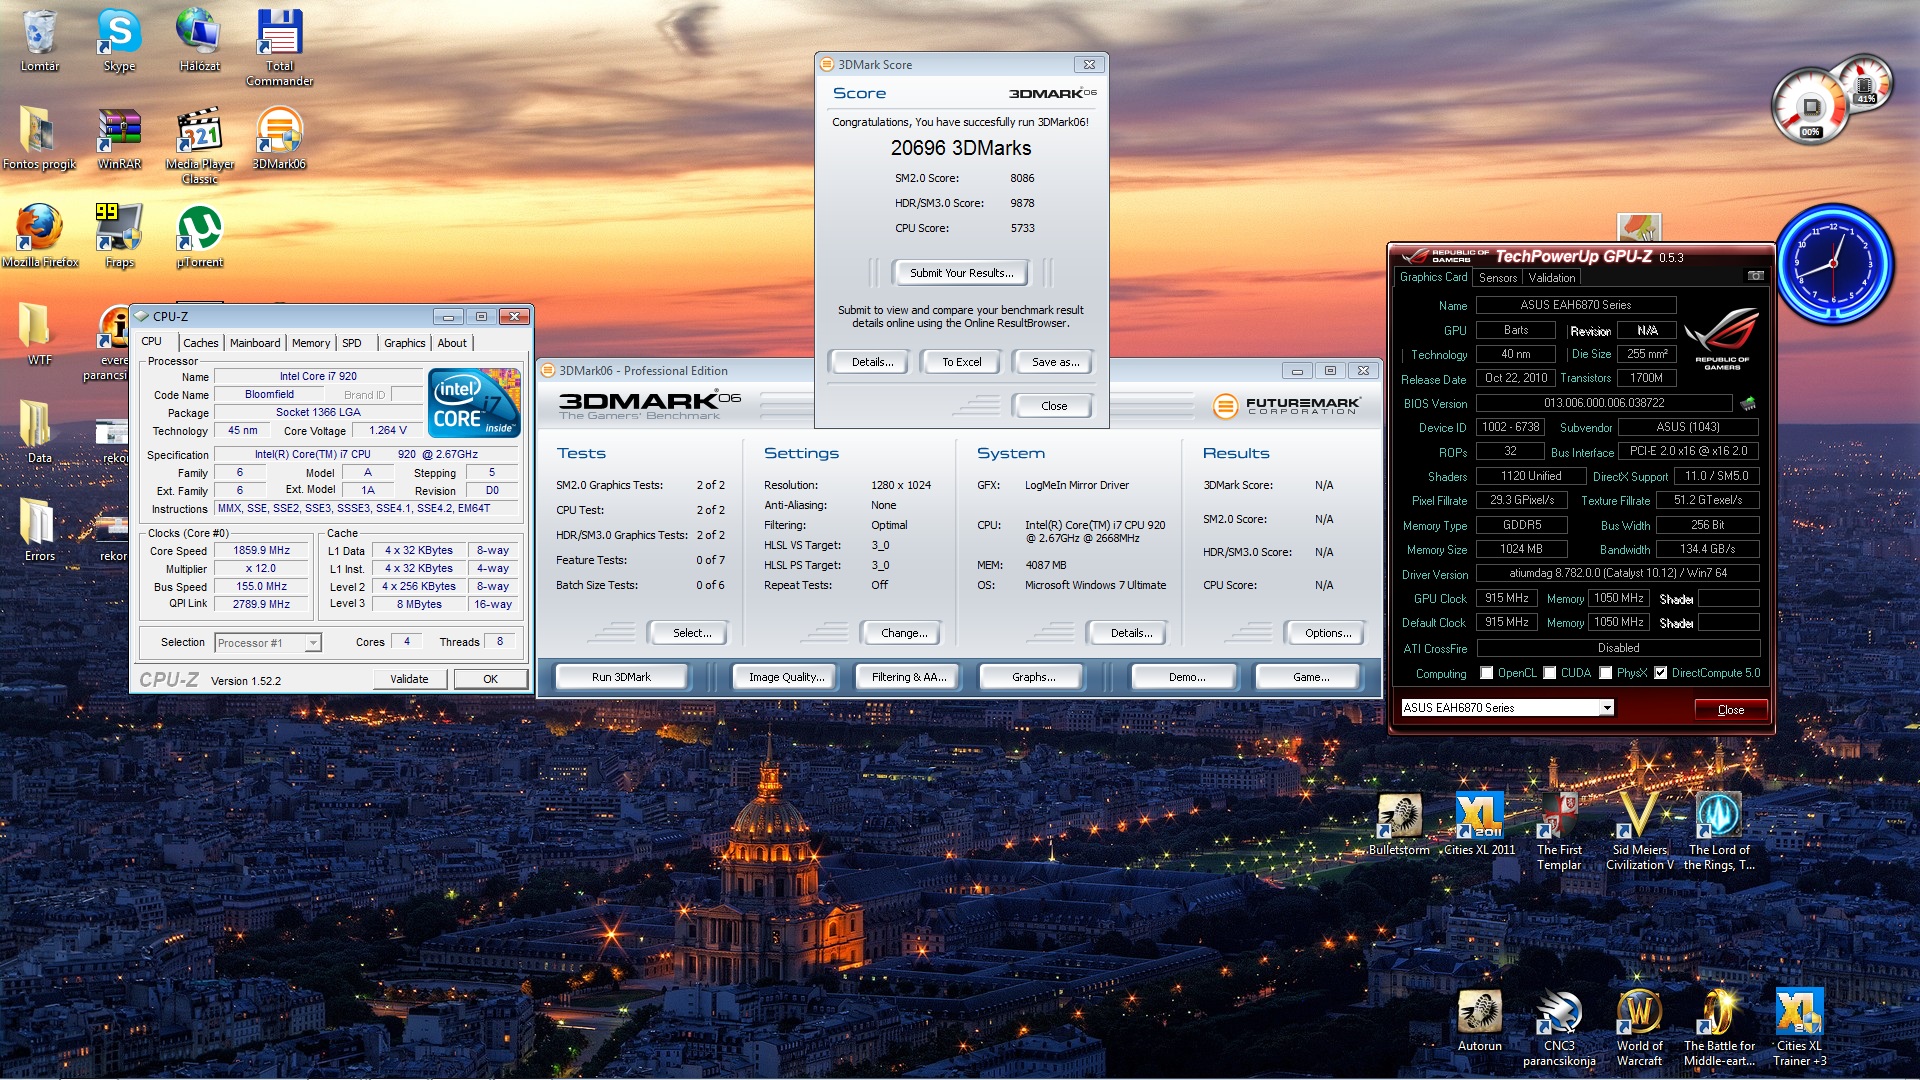Click Run 3DMark button
The height and width of the screenshot is (1080, 1920).
pyautogui.click(x=621, y=677)
